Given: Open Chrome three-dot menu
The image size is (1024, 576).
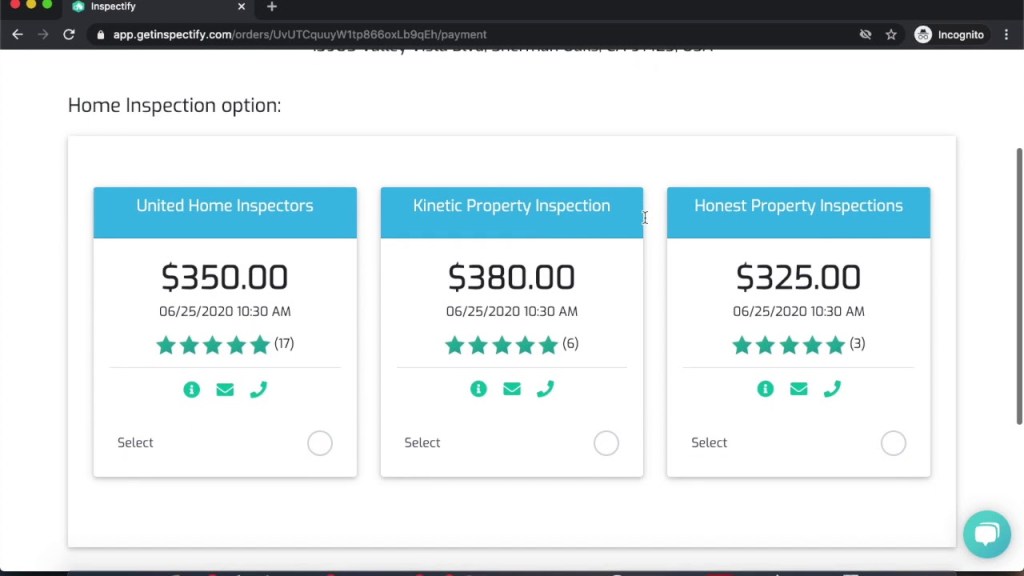Looking at the screenshot, I should coord(1006,35).
